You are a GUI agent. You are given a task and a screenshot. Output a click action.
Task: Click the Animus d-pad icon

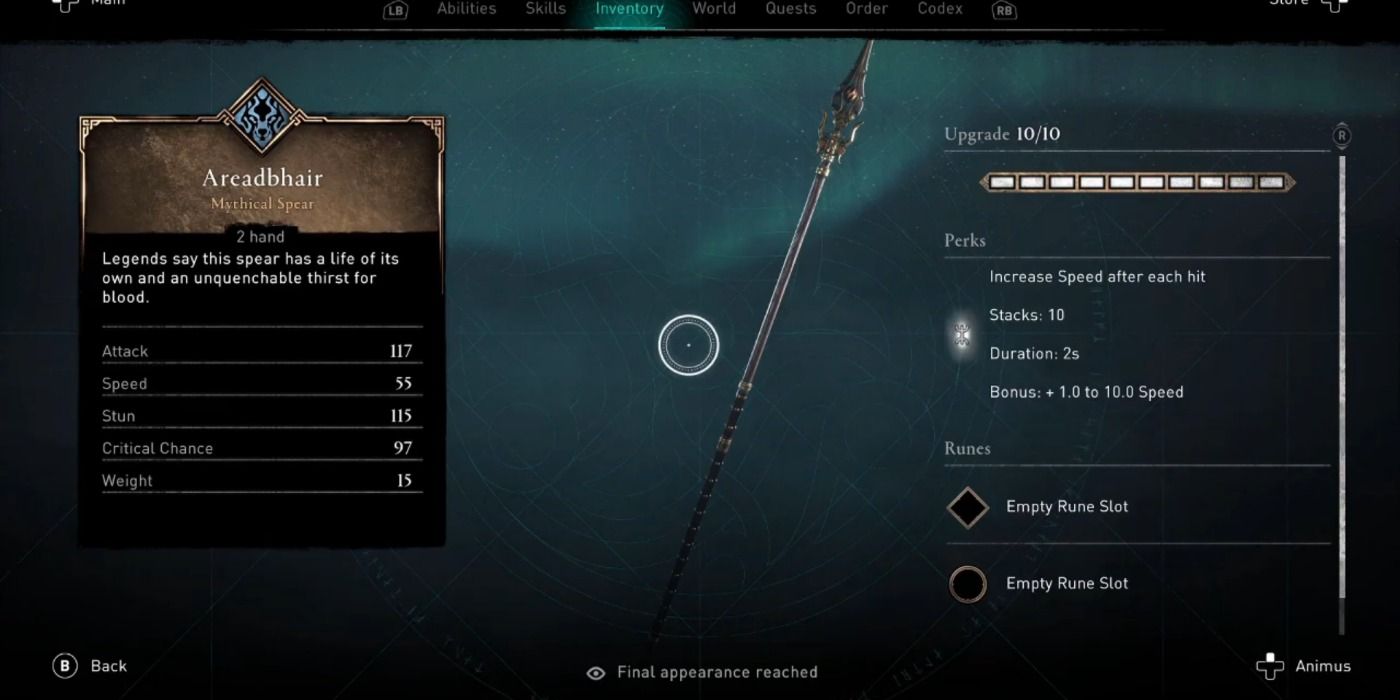coord(1270,666)
